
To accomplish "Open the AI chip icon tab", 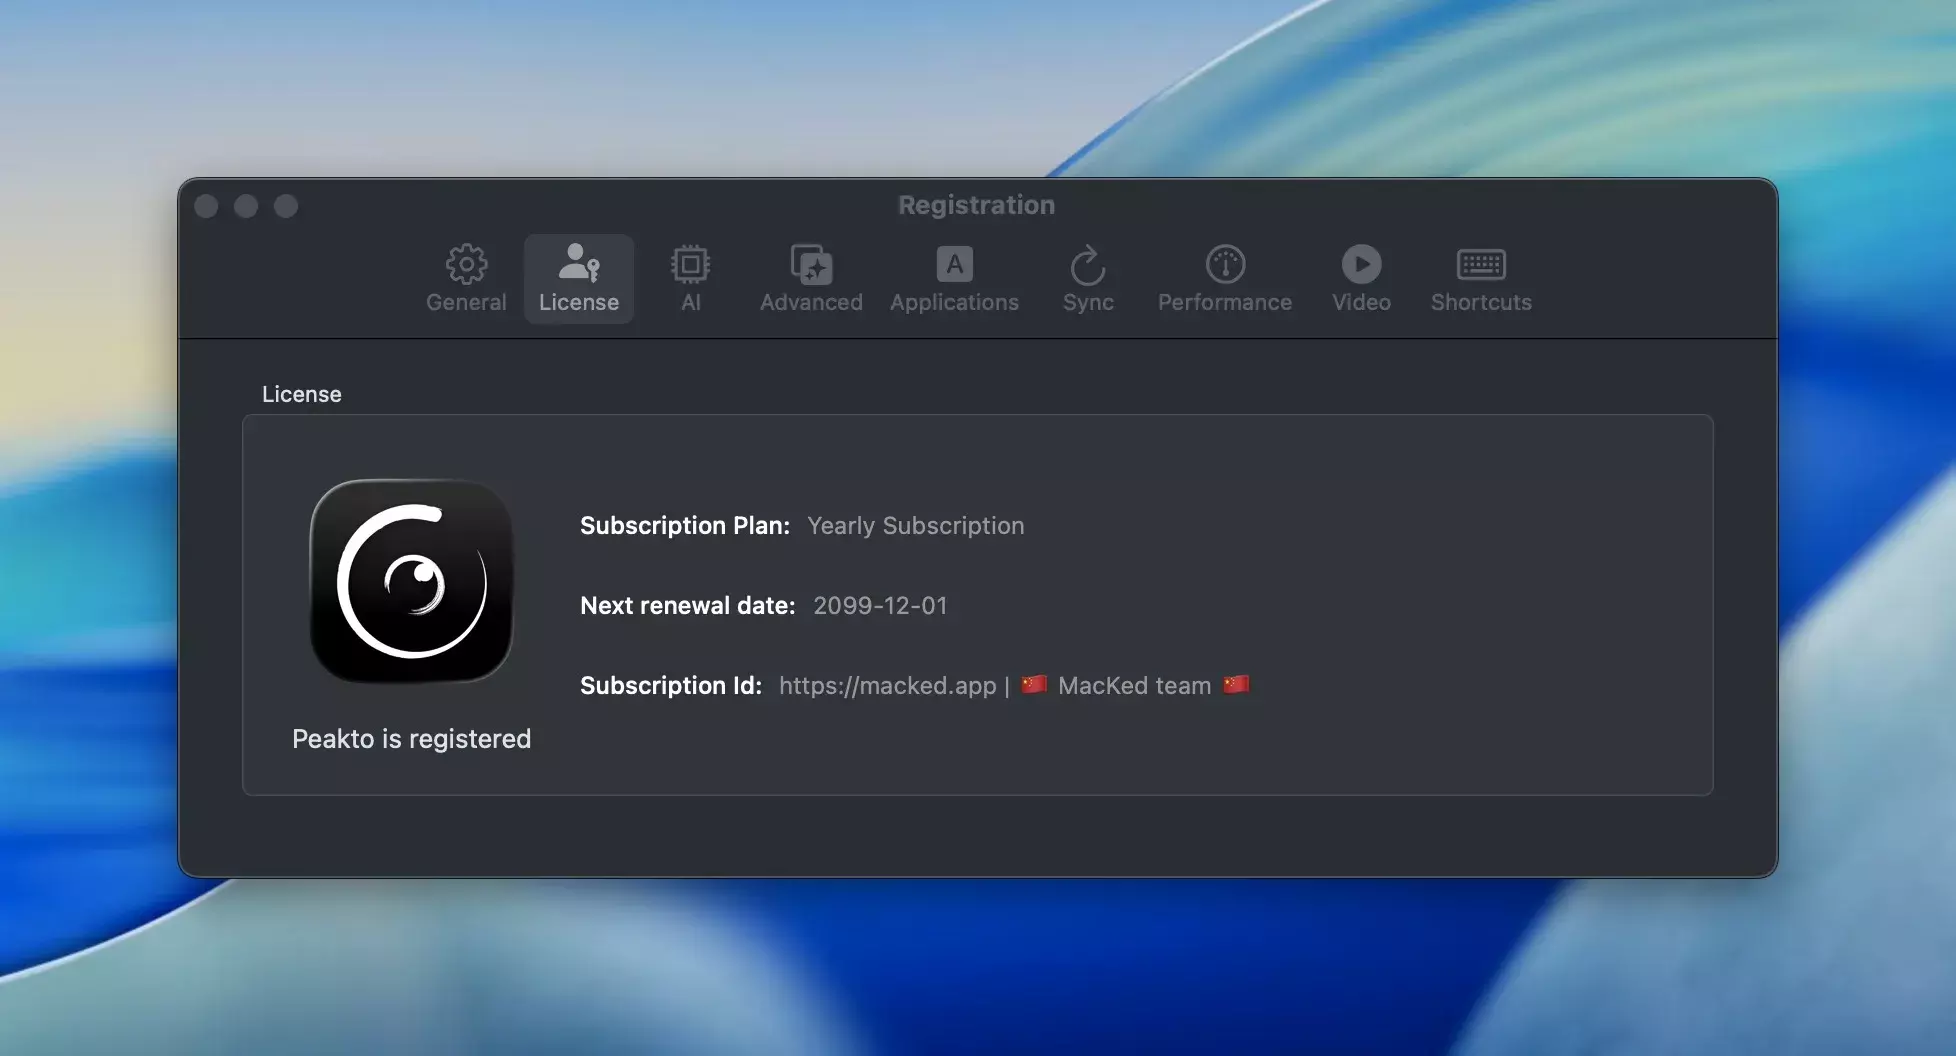I will (x=690, y=266).
